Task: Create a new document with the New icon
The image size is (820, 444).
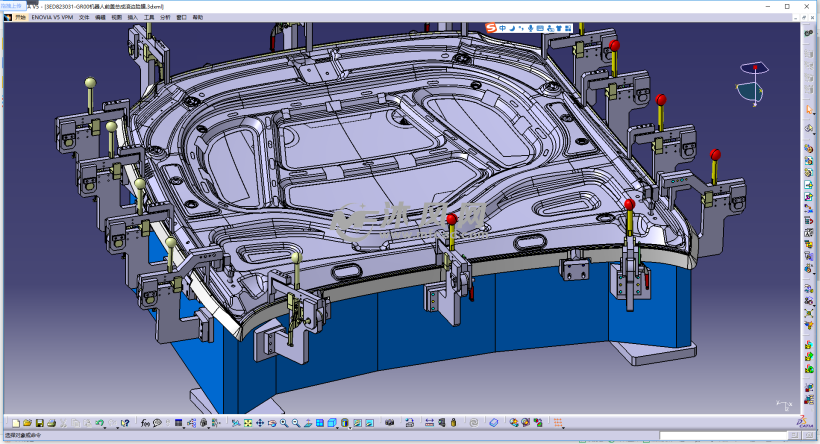Action: click(16, 423)
